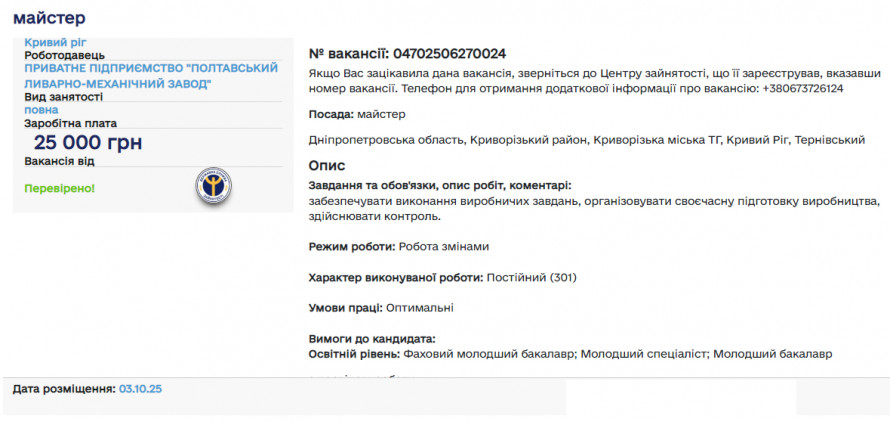
Task: Click the Перевірено! verified label
Action: click(60, 187)
